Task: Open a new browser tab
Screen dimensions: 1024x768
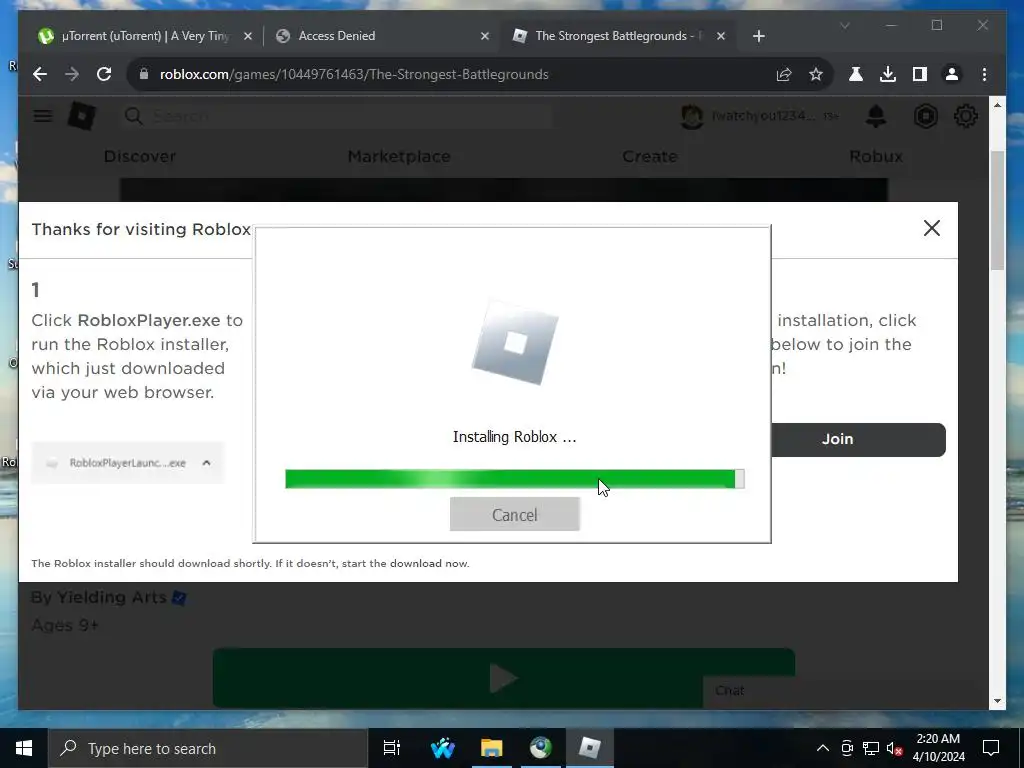Action: 758,36
